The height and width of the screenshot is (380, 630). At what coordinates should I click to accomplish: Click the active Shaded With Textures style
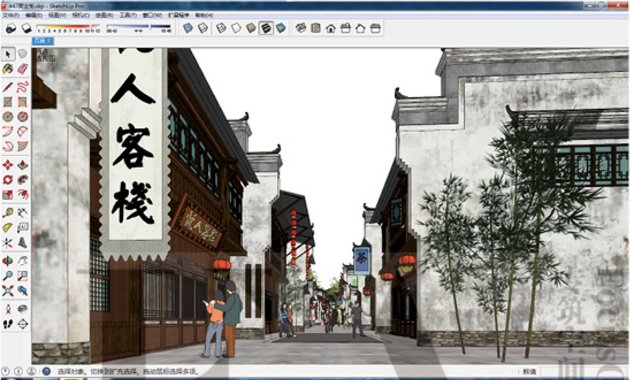point(266,28)
